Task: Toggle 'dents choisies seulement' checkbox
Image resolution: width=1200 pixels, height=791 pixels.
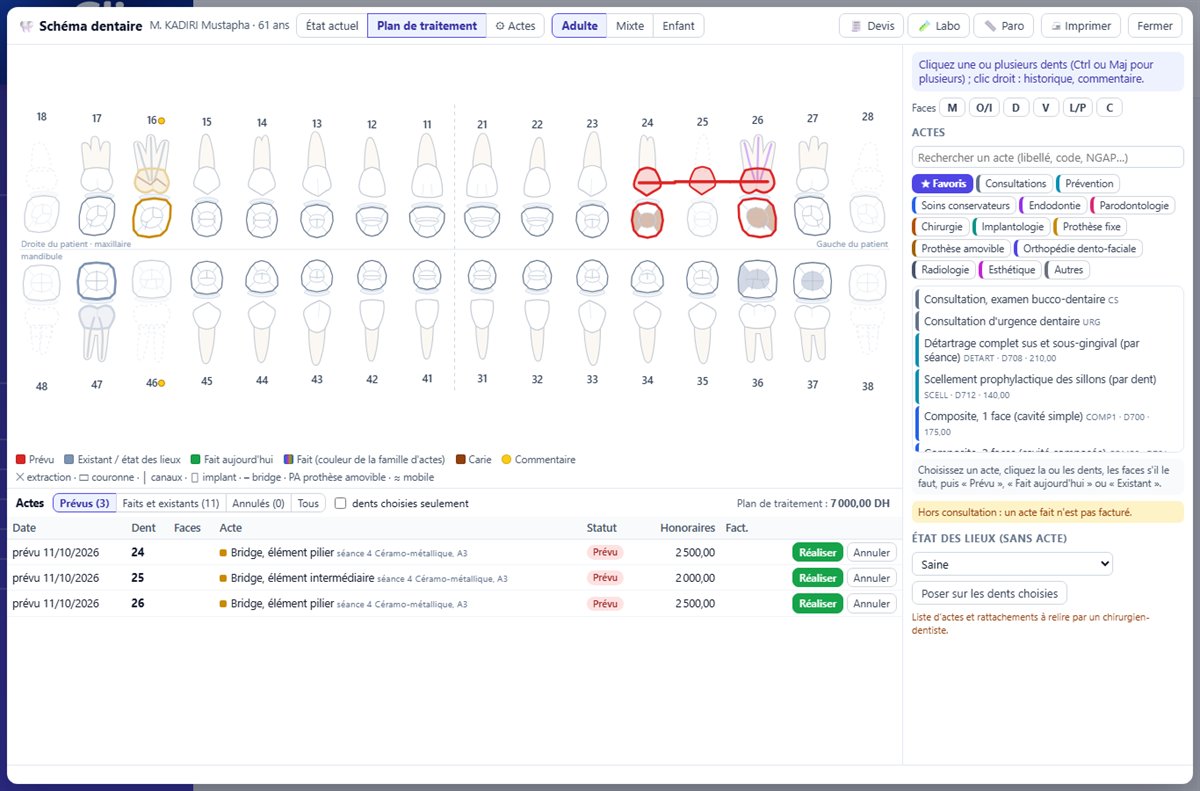Action: coord(341,503)
